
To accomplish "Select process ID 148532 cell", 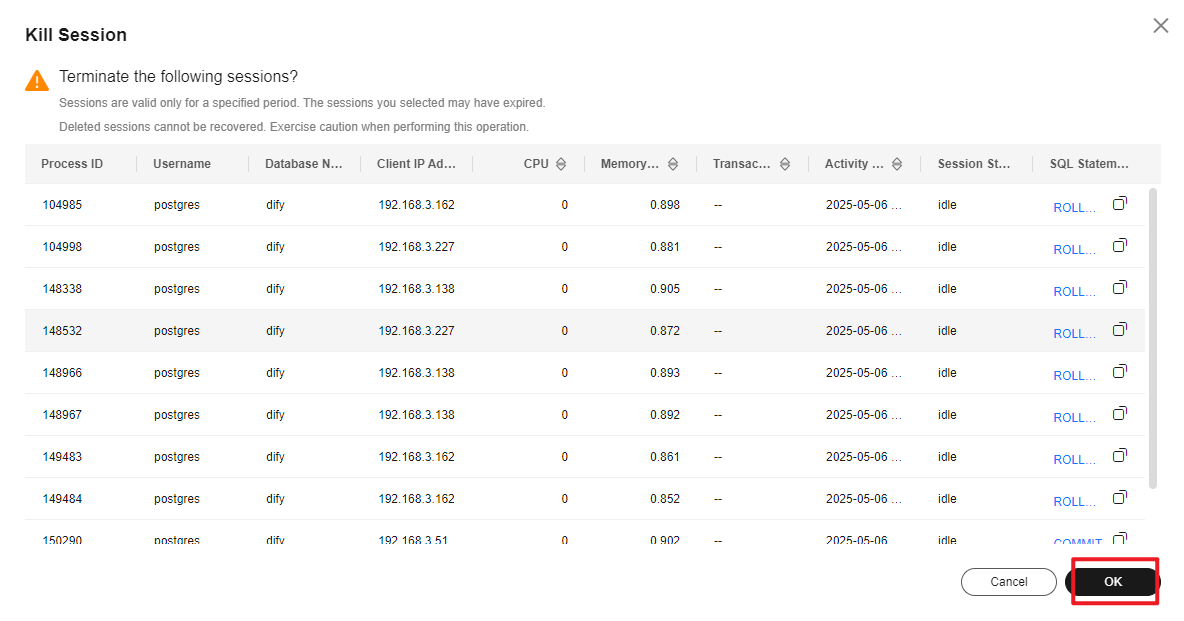I will (62, 331).
